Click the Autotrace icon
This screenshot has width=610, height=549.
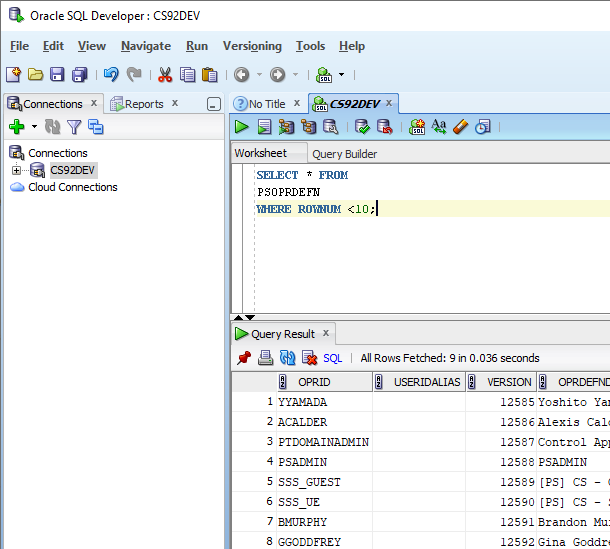tap(309, 127)
